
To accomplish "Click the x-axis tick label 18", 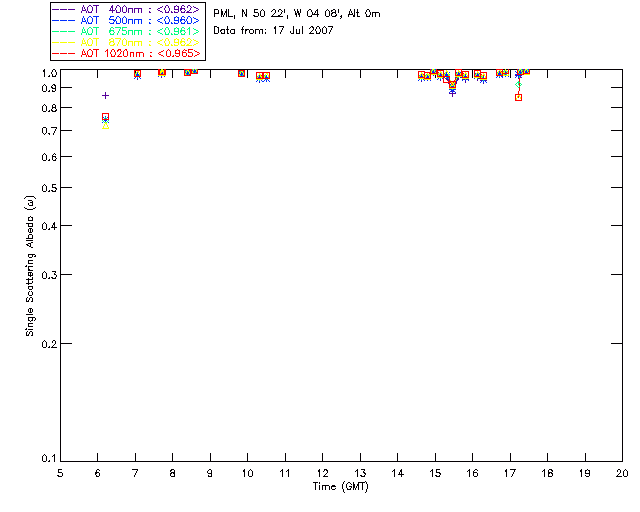I will [x=547, y=473].
